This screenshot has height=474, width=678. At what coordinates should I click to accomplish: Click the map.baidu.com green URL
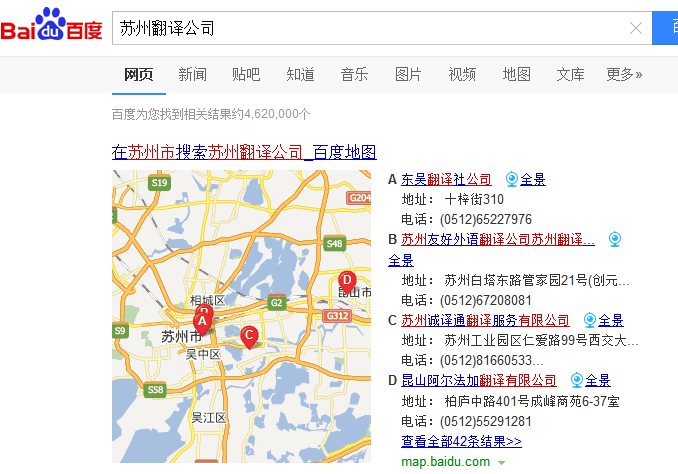446,461
